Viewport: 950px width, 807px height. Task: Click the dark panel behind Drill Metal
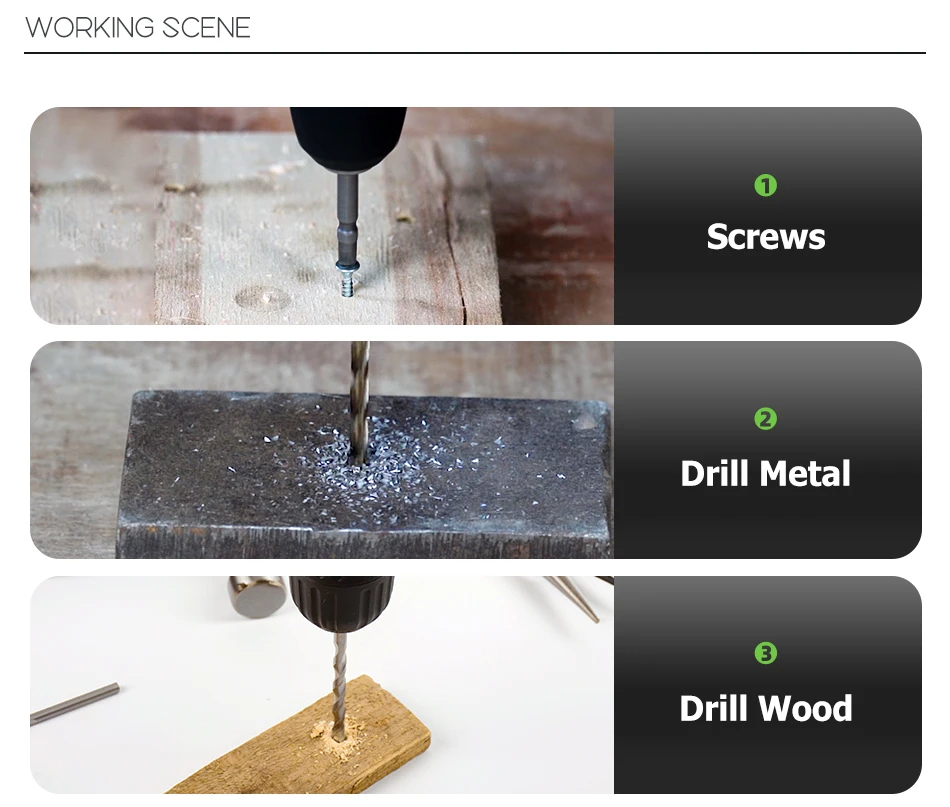pyautogui.click(x=768, y=450)
